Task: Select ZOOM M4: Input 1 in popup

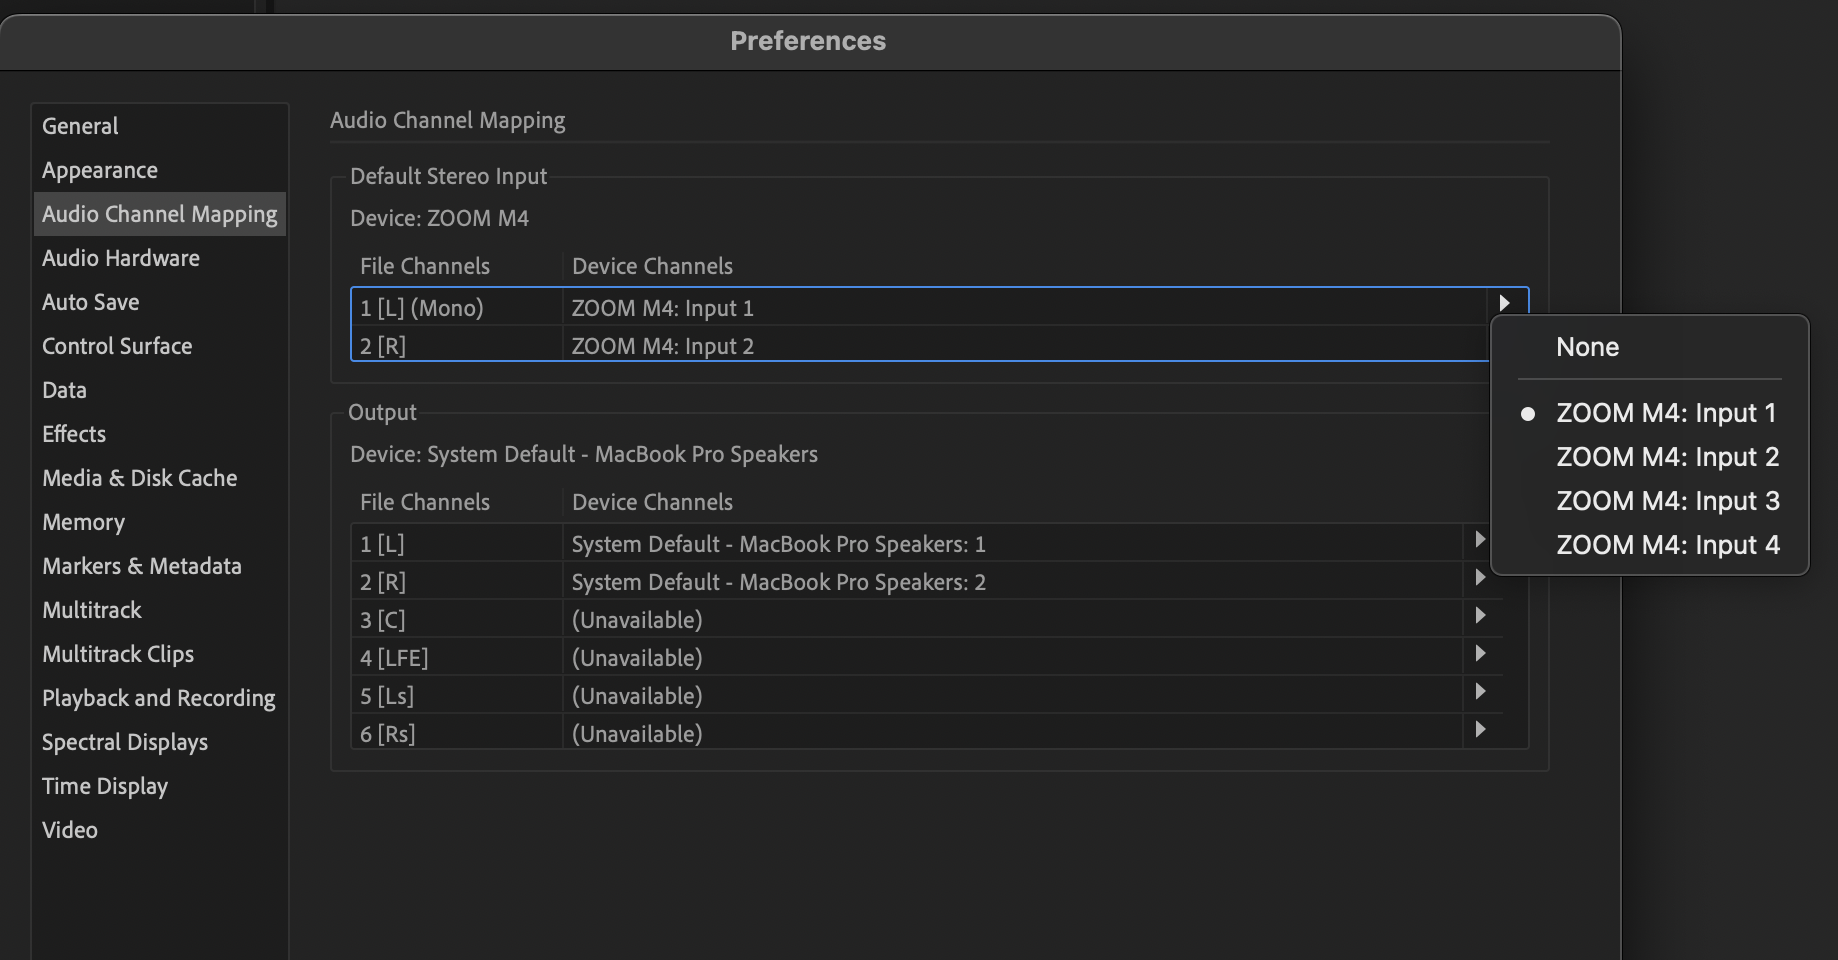Action: click(x=1665, y=413)
